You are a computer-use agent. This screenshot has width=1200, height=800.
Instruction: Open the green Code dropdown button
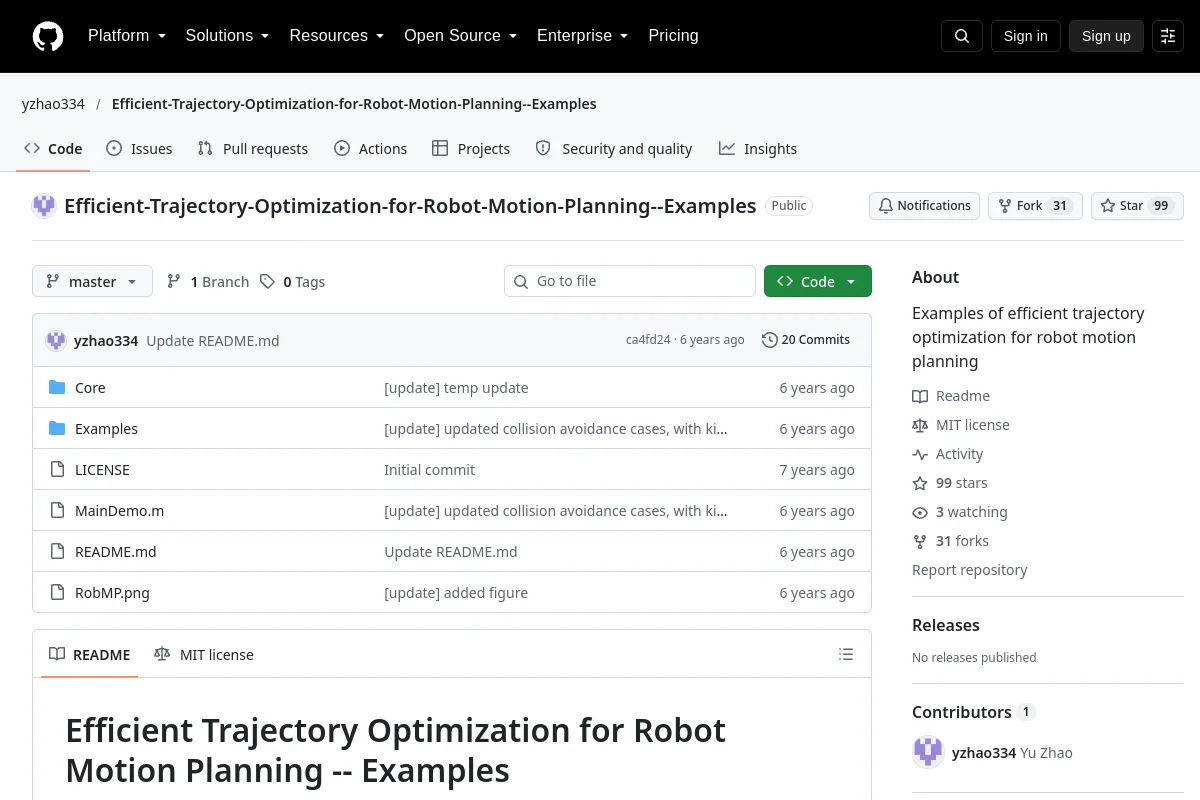[x=818, y=282]
